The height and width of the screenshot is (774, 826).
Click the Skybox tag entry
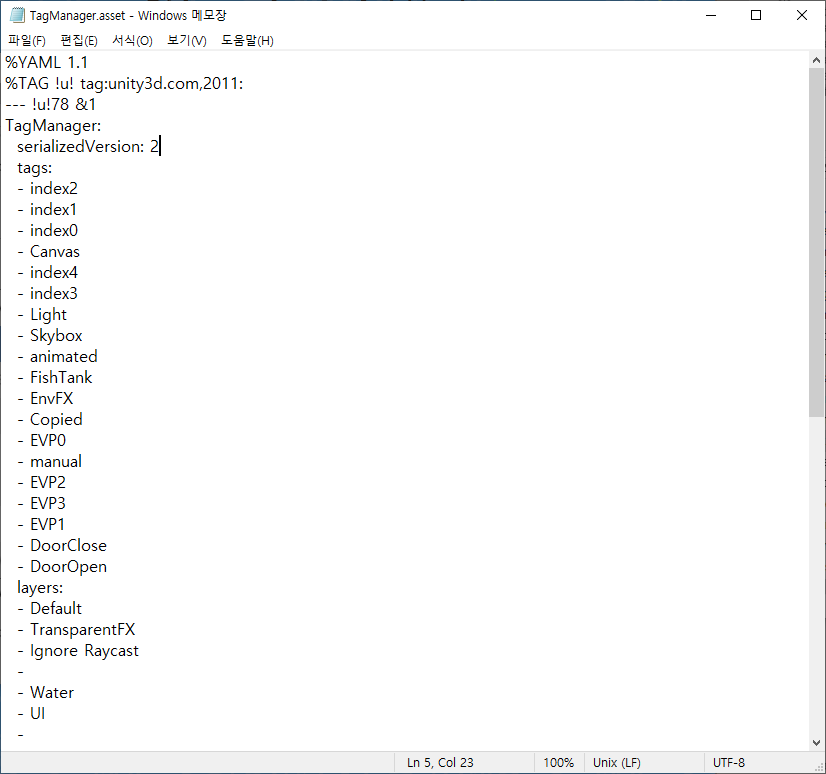[50, 336]
